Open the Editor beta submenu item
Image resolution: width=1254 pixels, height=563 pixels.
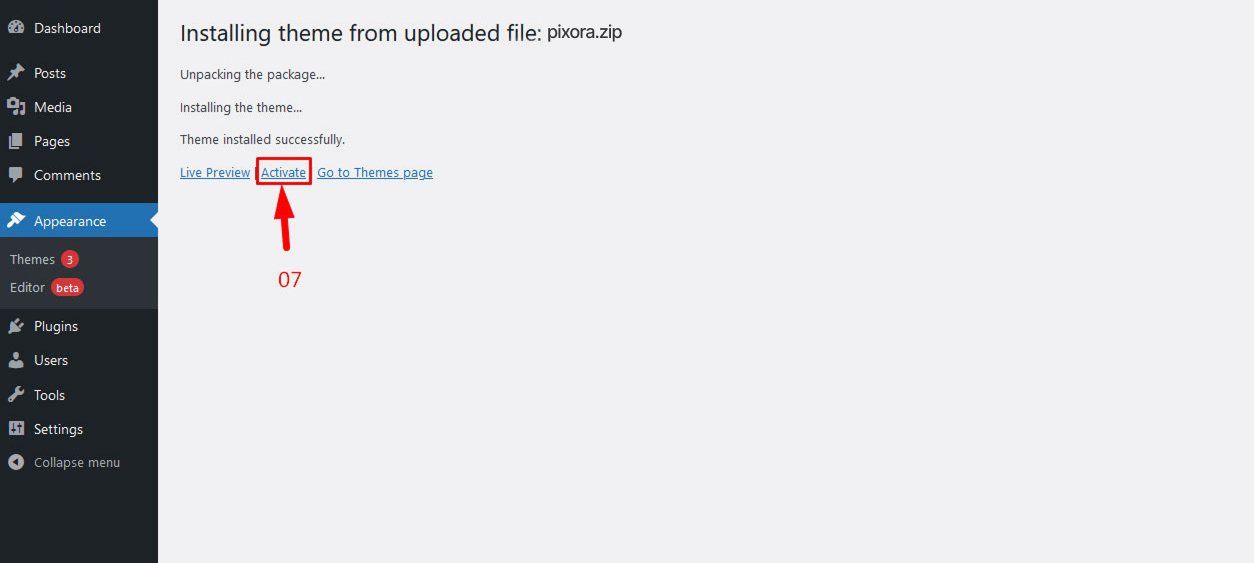tap(27, 287)
